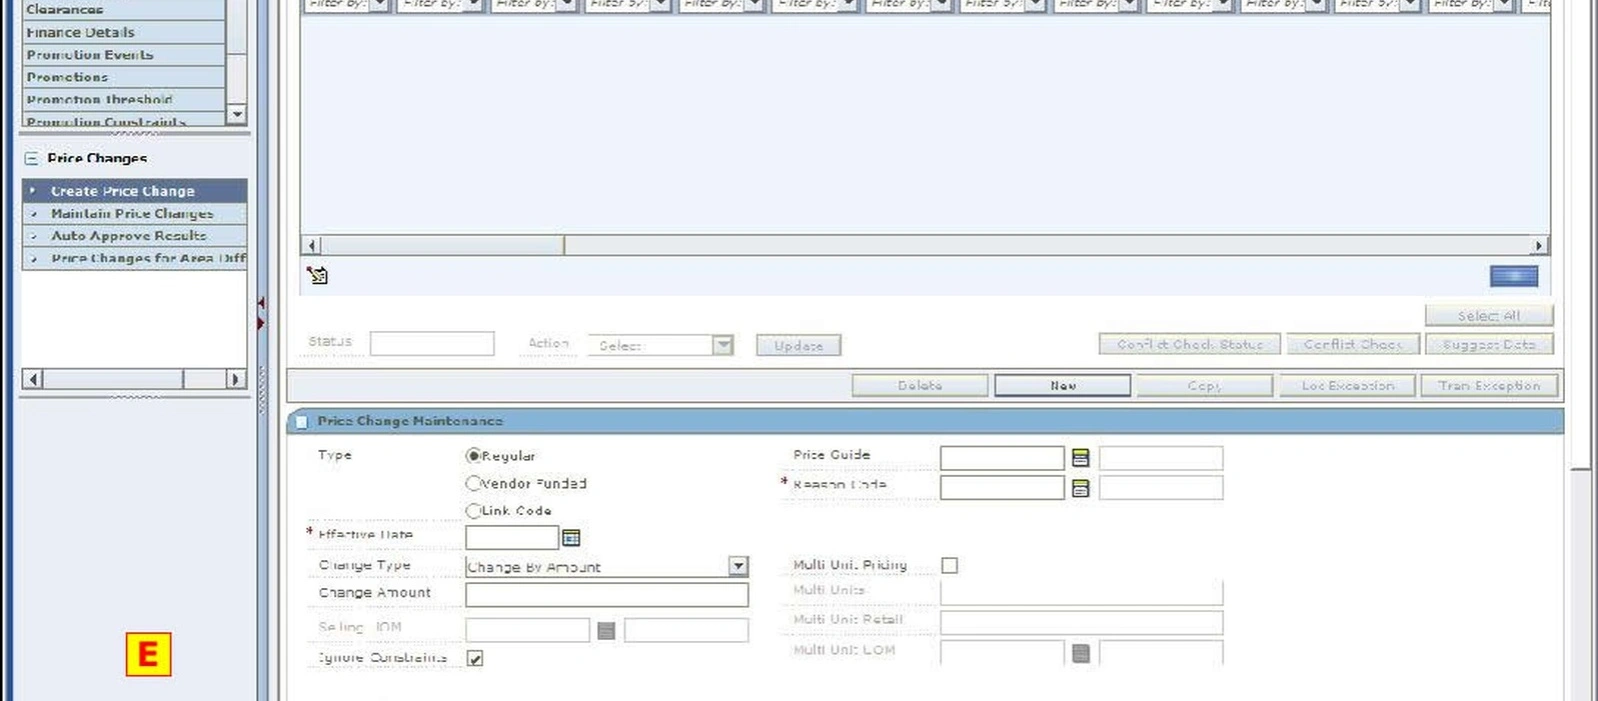Click the Multi Units input field
Screen dimensions: 1598x701
tap(1082, 591)
